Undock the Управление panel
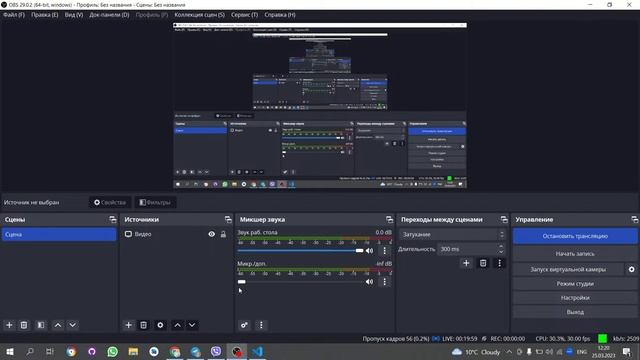The image size is (640, 360). click(x=635, y=220)
